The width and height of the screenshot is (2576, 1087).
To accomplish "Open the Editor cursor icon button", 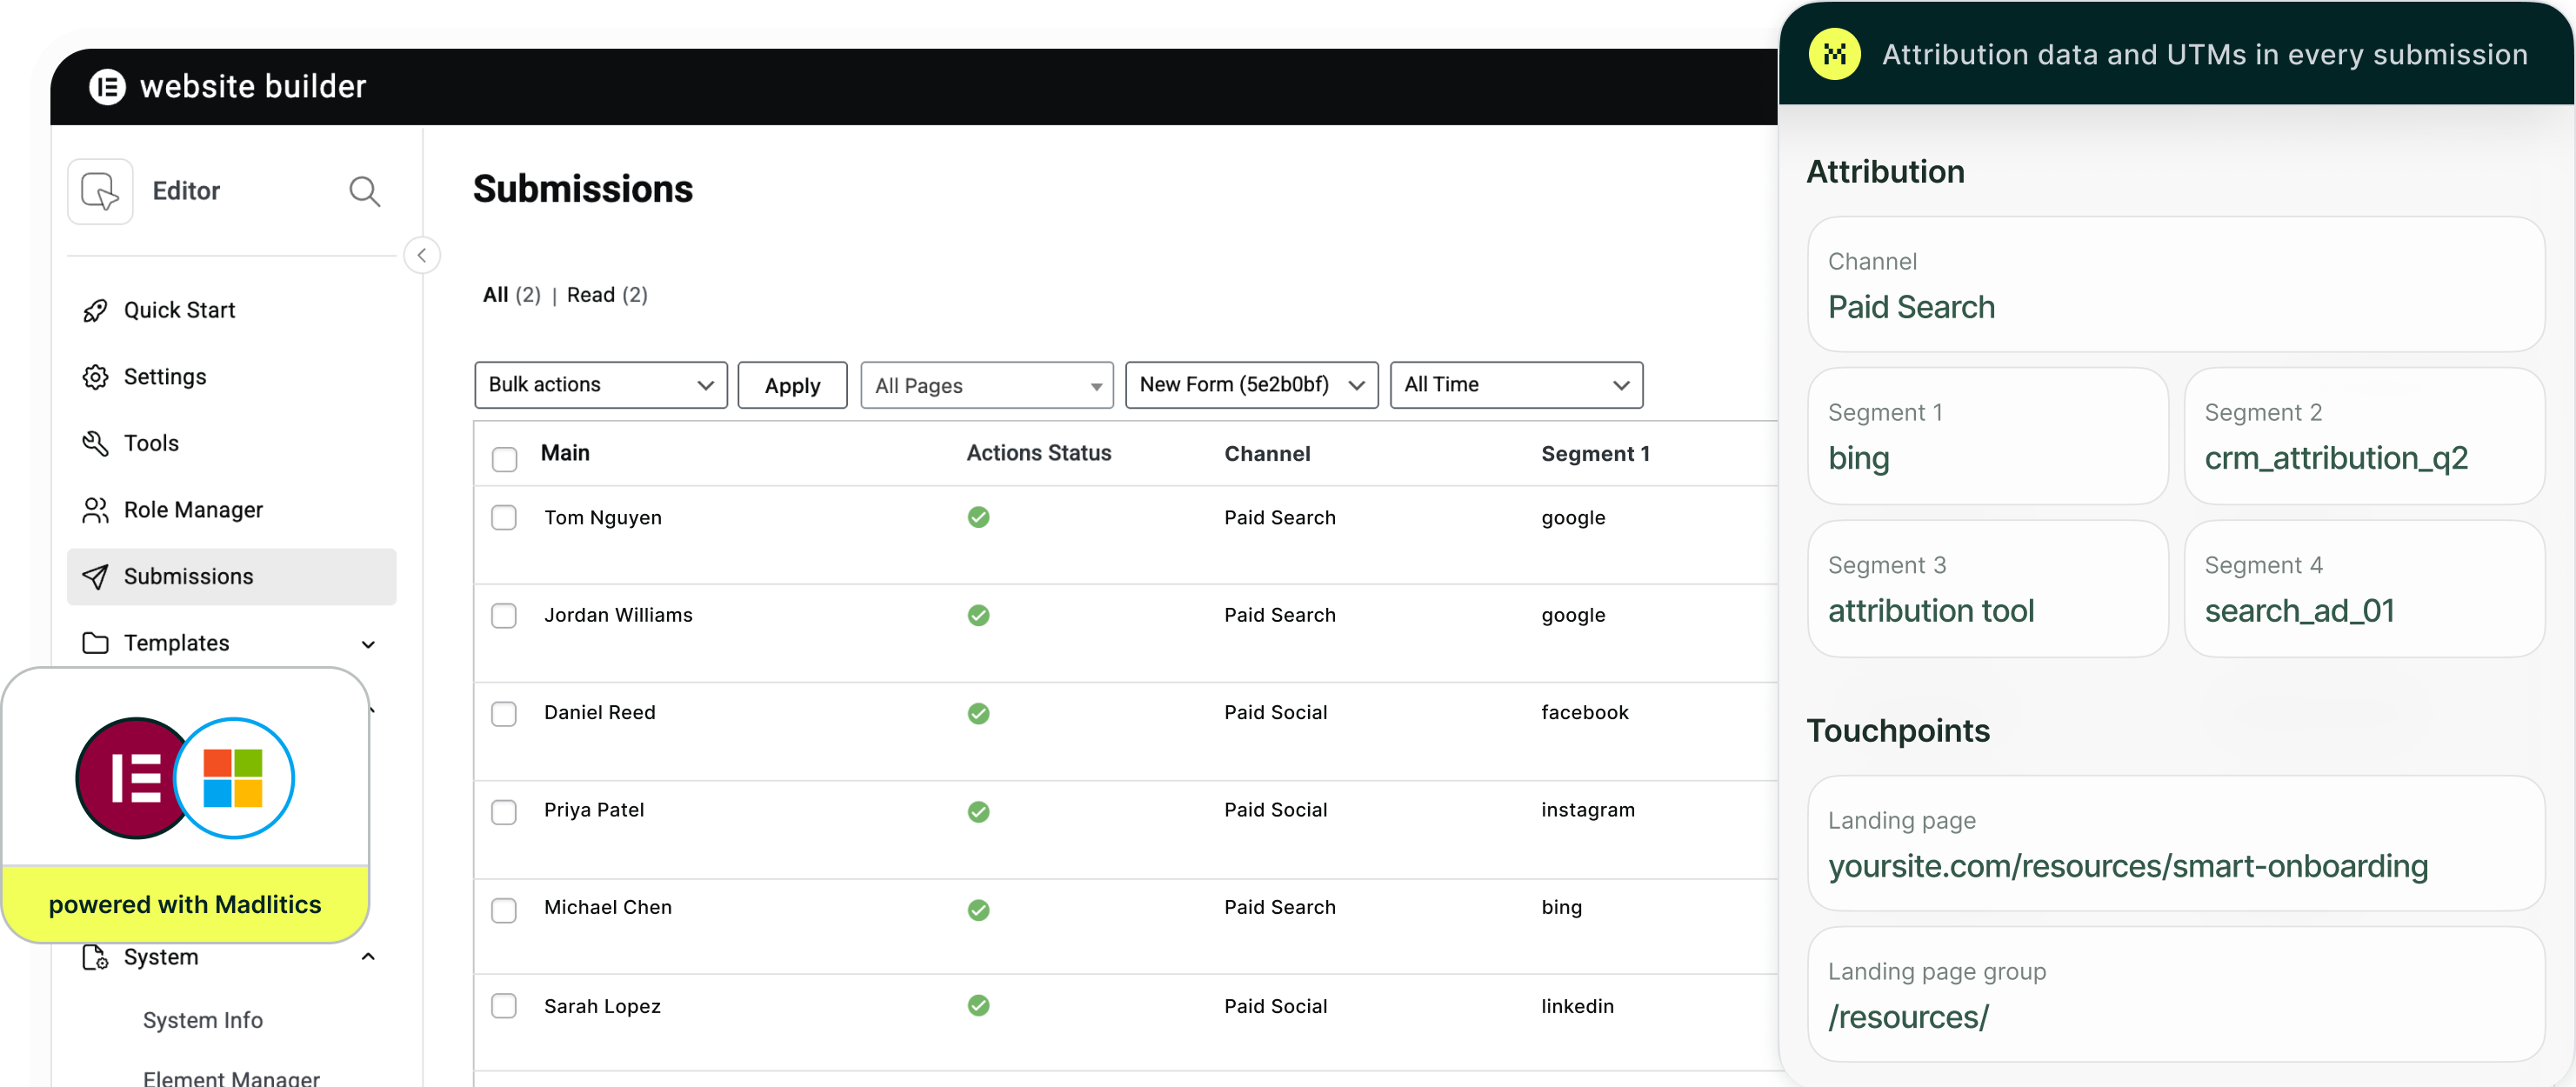I will click(100, 191).
